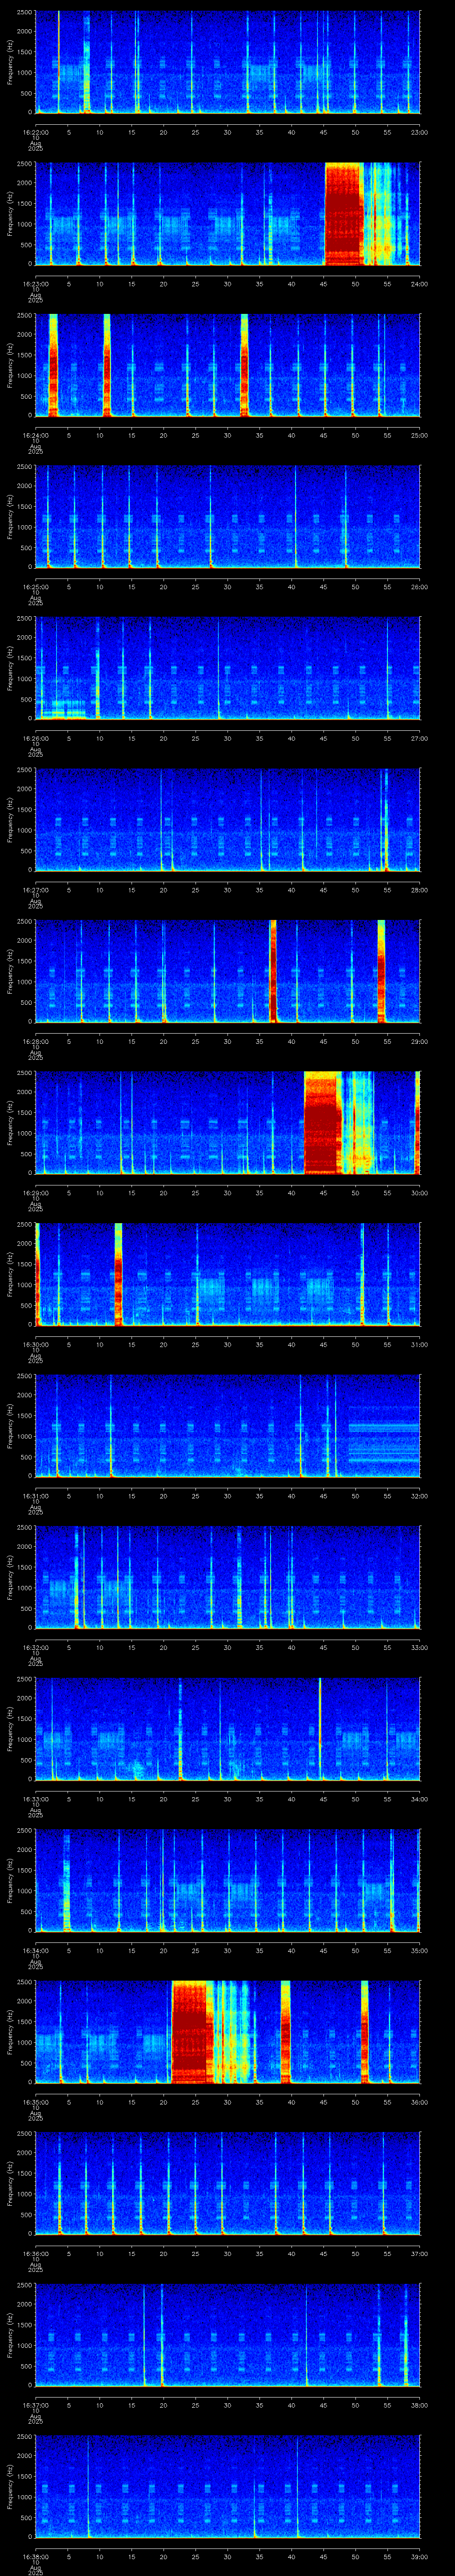Viewport: 455px width, 2576px height.
Task: Click the Frequency (Hz) axis title of 16:22:00 plot
Action: tap(10, 62)
